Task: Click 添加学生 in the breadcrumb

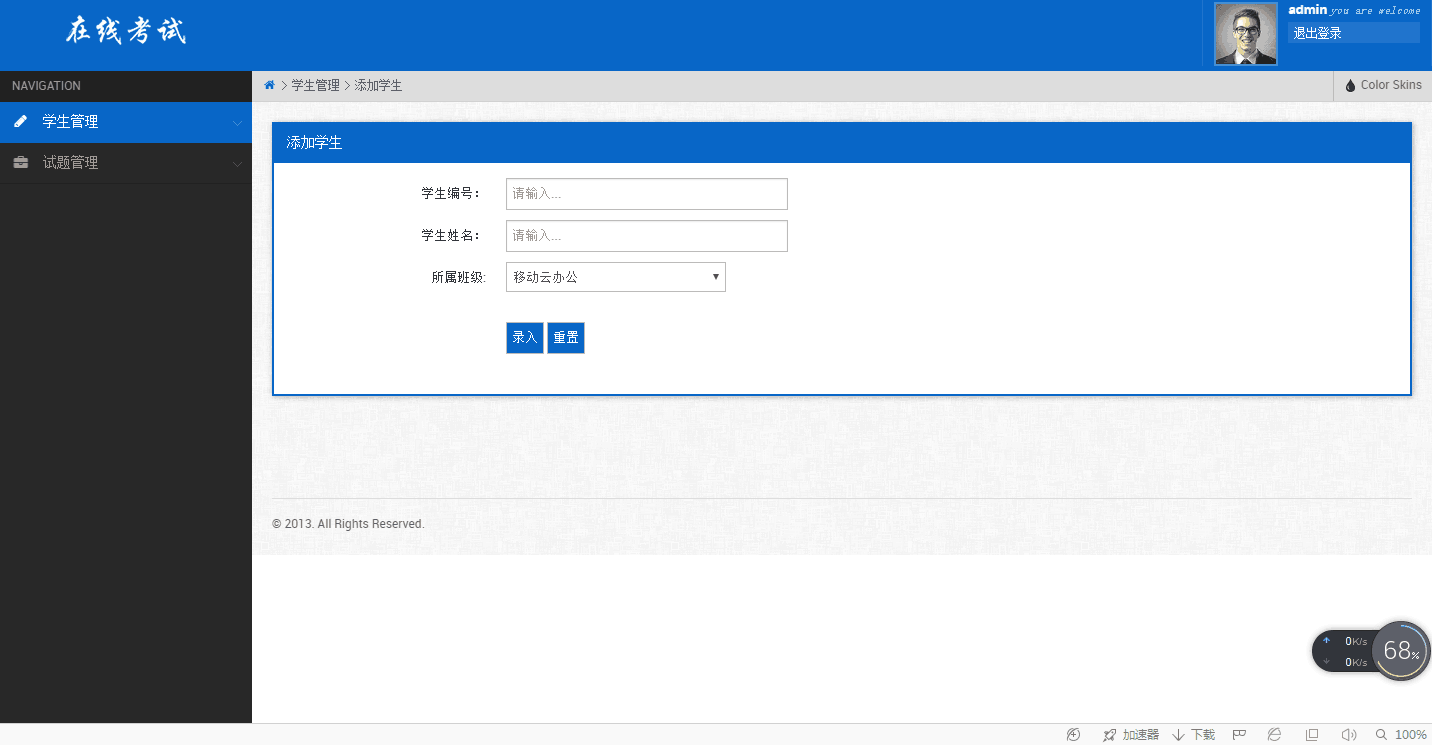Action: pos(378,86)
